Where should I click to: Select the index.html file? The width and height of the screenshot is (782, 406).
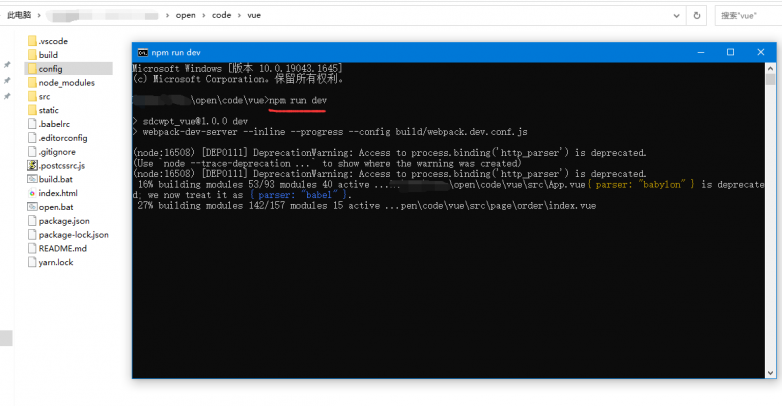57,193
